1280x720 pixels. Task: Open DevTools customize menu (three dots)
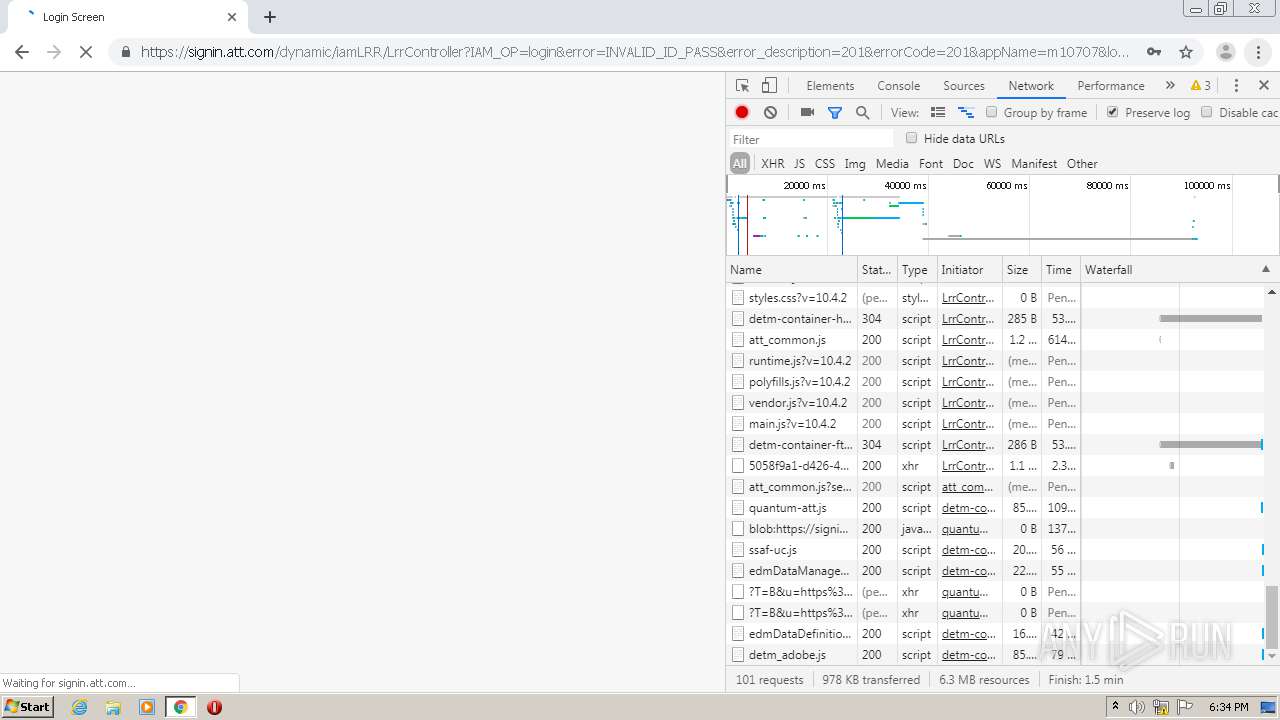[x=1236, y=86]
